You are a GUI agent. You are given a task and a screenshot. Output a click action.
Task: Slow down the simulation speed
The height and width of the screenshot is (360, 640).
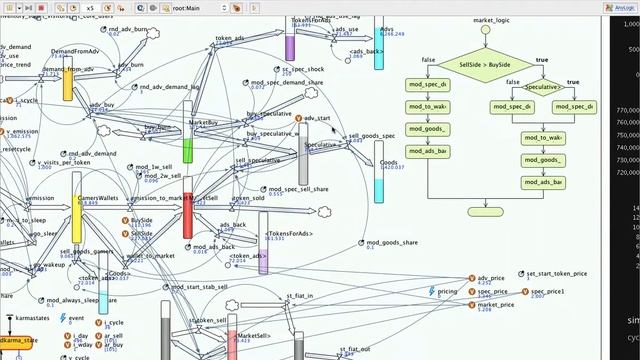[60, 8]
